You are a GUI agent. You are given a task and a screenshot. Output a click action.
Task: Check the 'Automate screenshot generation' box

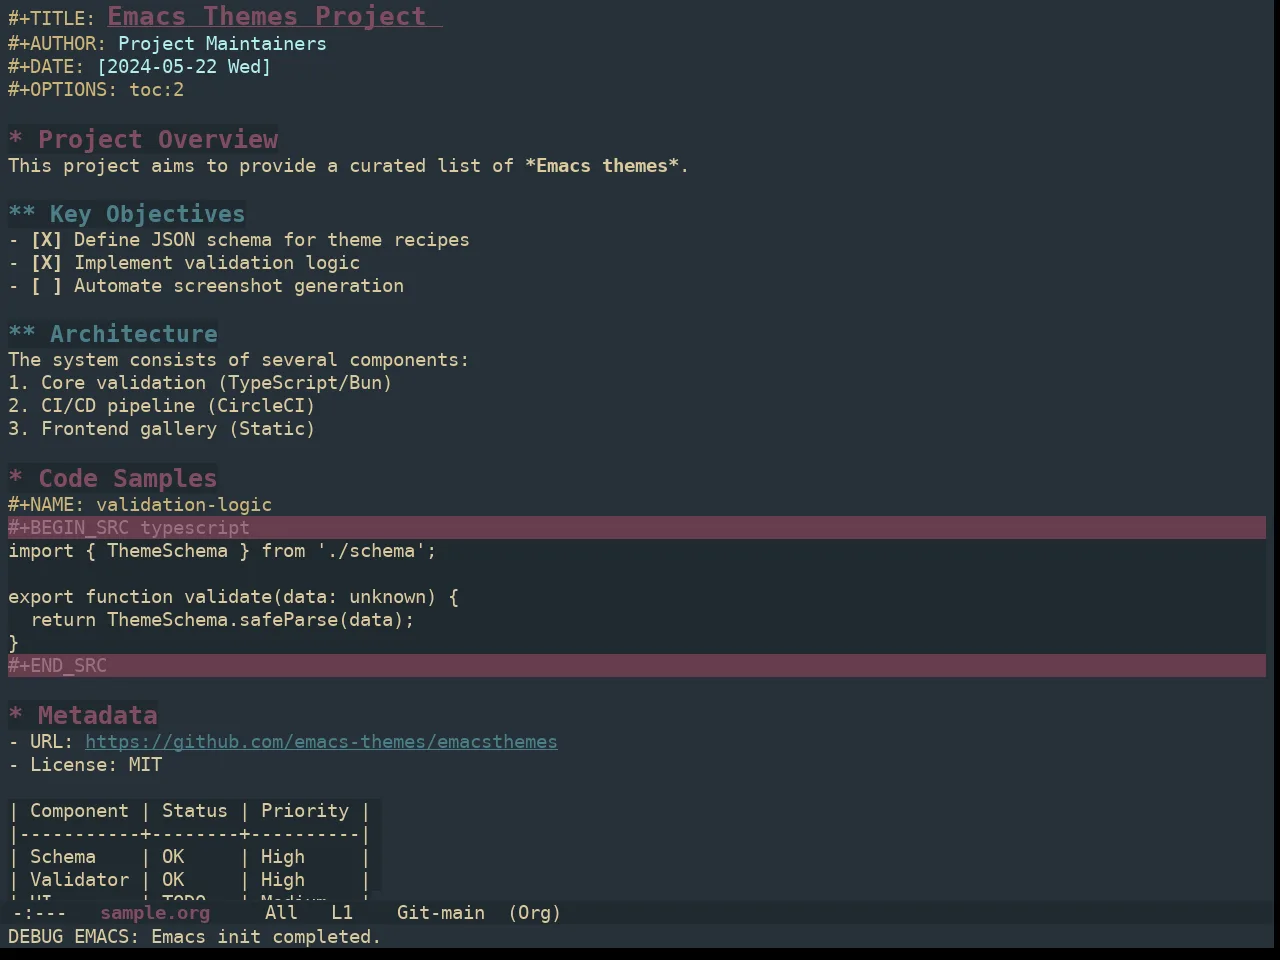(x=46, y=286)
